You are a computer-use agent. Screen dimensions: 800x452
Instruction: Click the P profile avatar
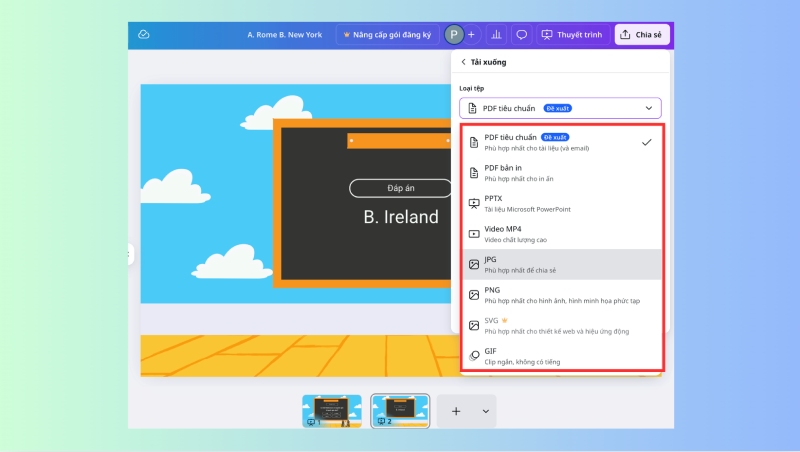pos(454,34)
